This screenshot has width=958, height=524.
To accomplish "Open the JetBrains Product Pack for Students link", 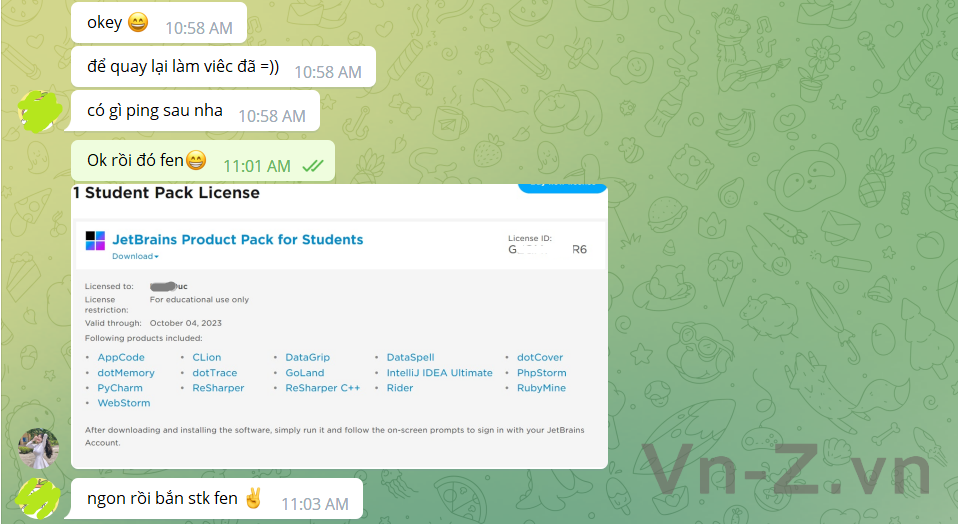I will tap(238, 239).
